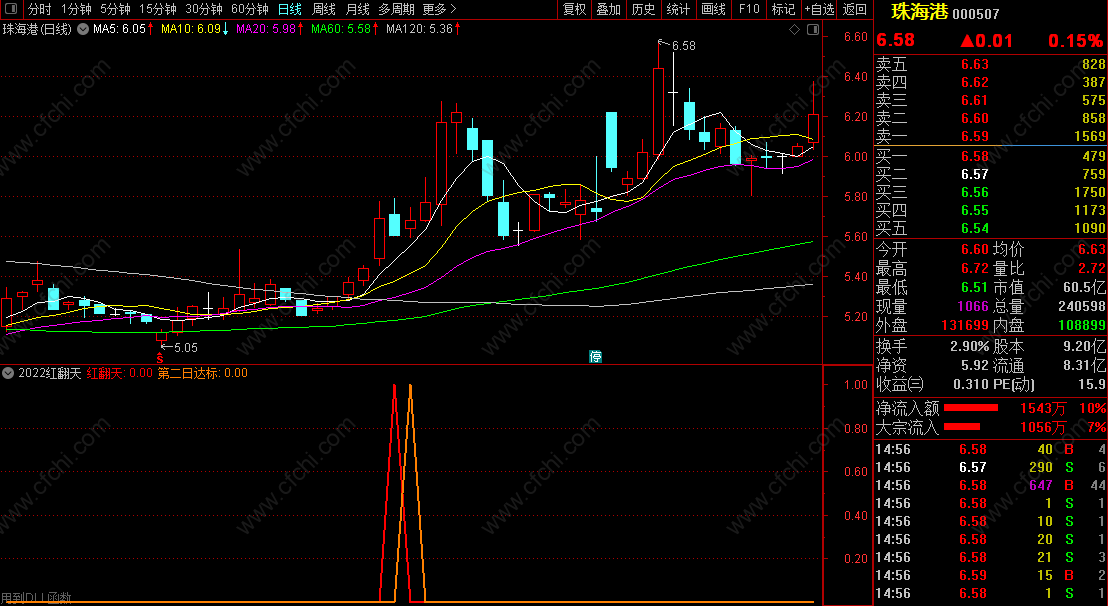Open the 2022红翻天 indicator dropdown
Viewport: 1108px width, 606px height.
click(x=8, y=373)
